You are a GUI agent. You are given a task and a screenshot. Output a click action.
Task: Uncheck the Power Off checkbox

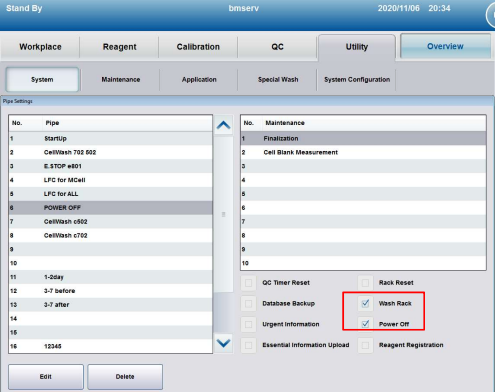click(x=365, y=324)
